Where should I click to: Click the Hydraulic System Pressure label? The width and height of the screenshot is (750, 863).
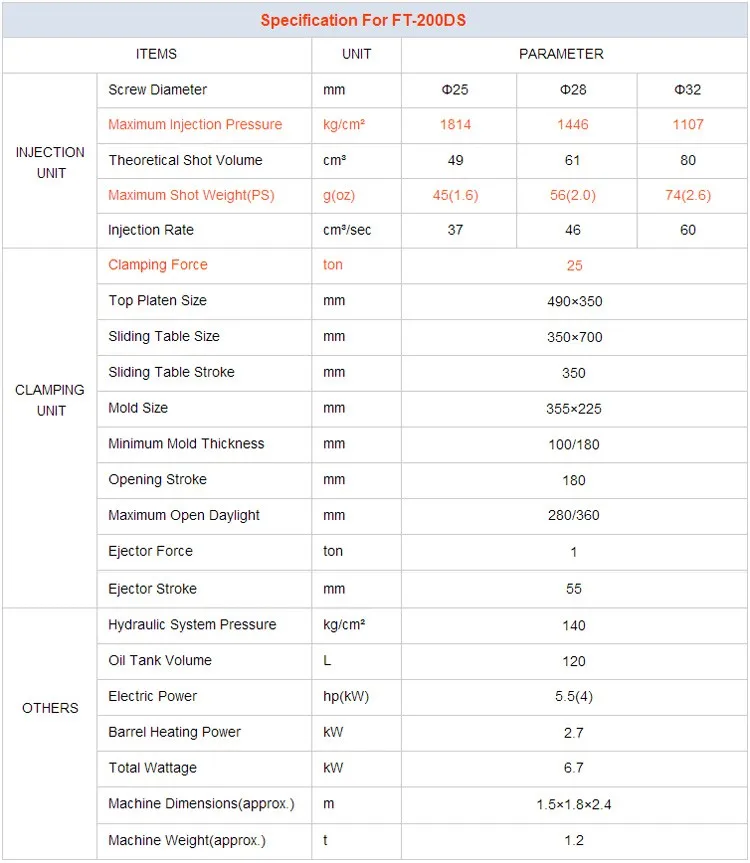192,625
